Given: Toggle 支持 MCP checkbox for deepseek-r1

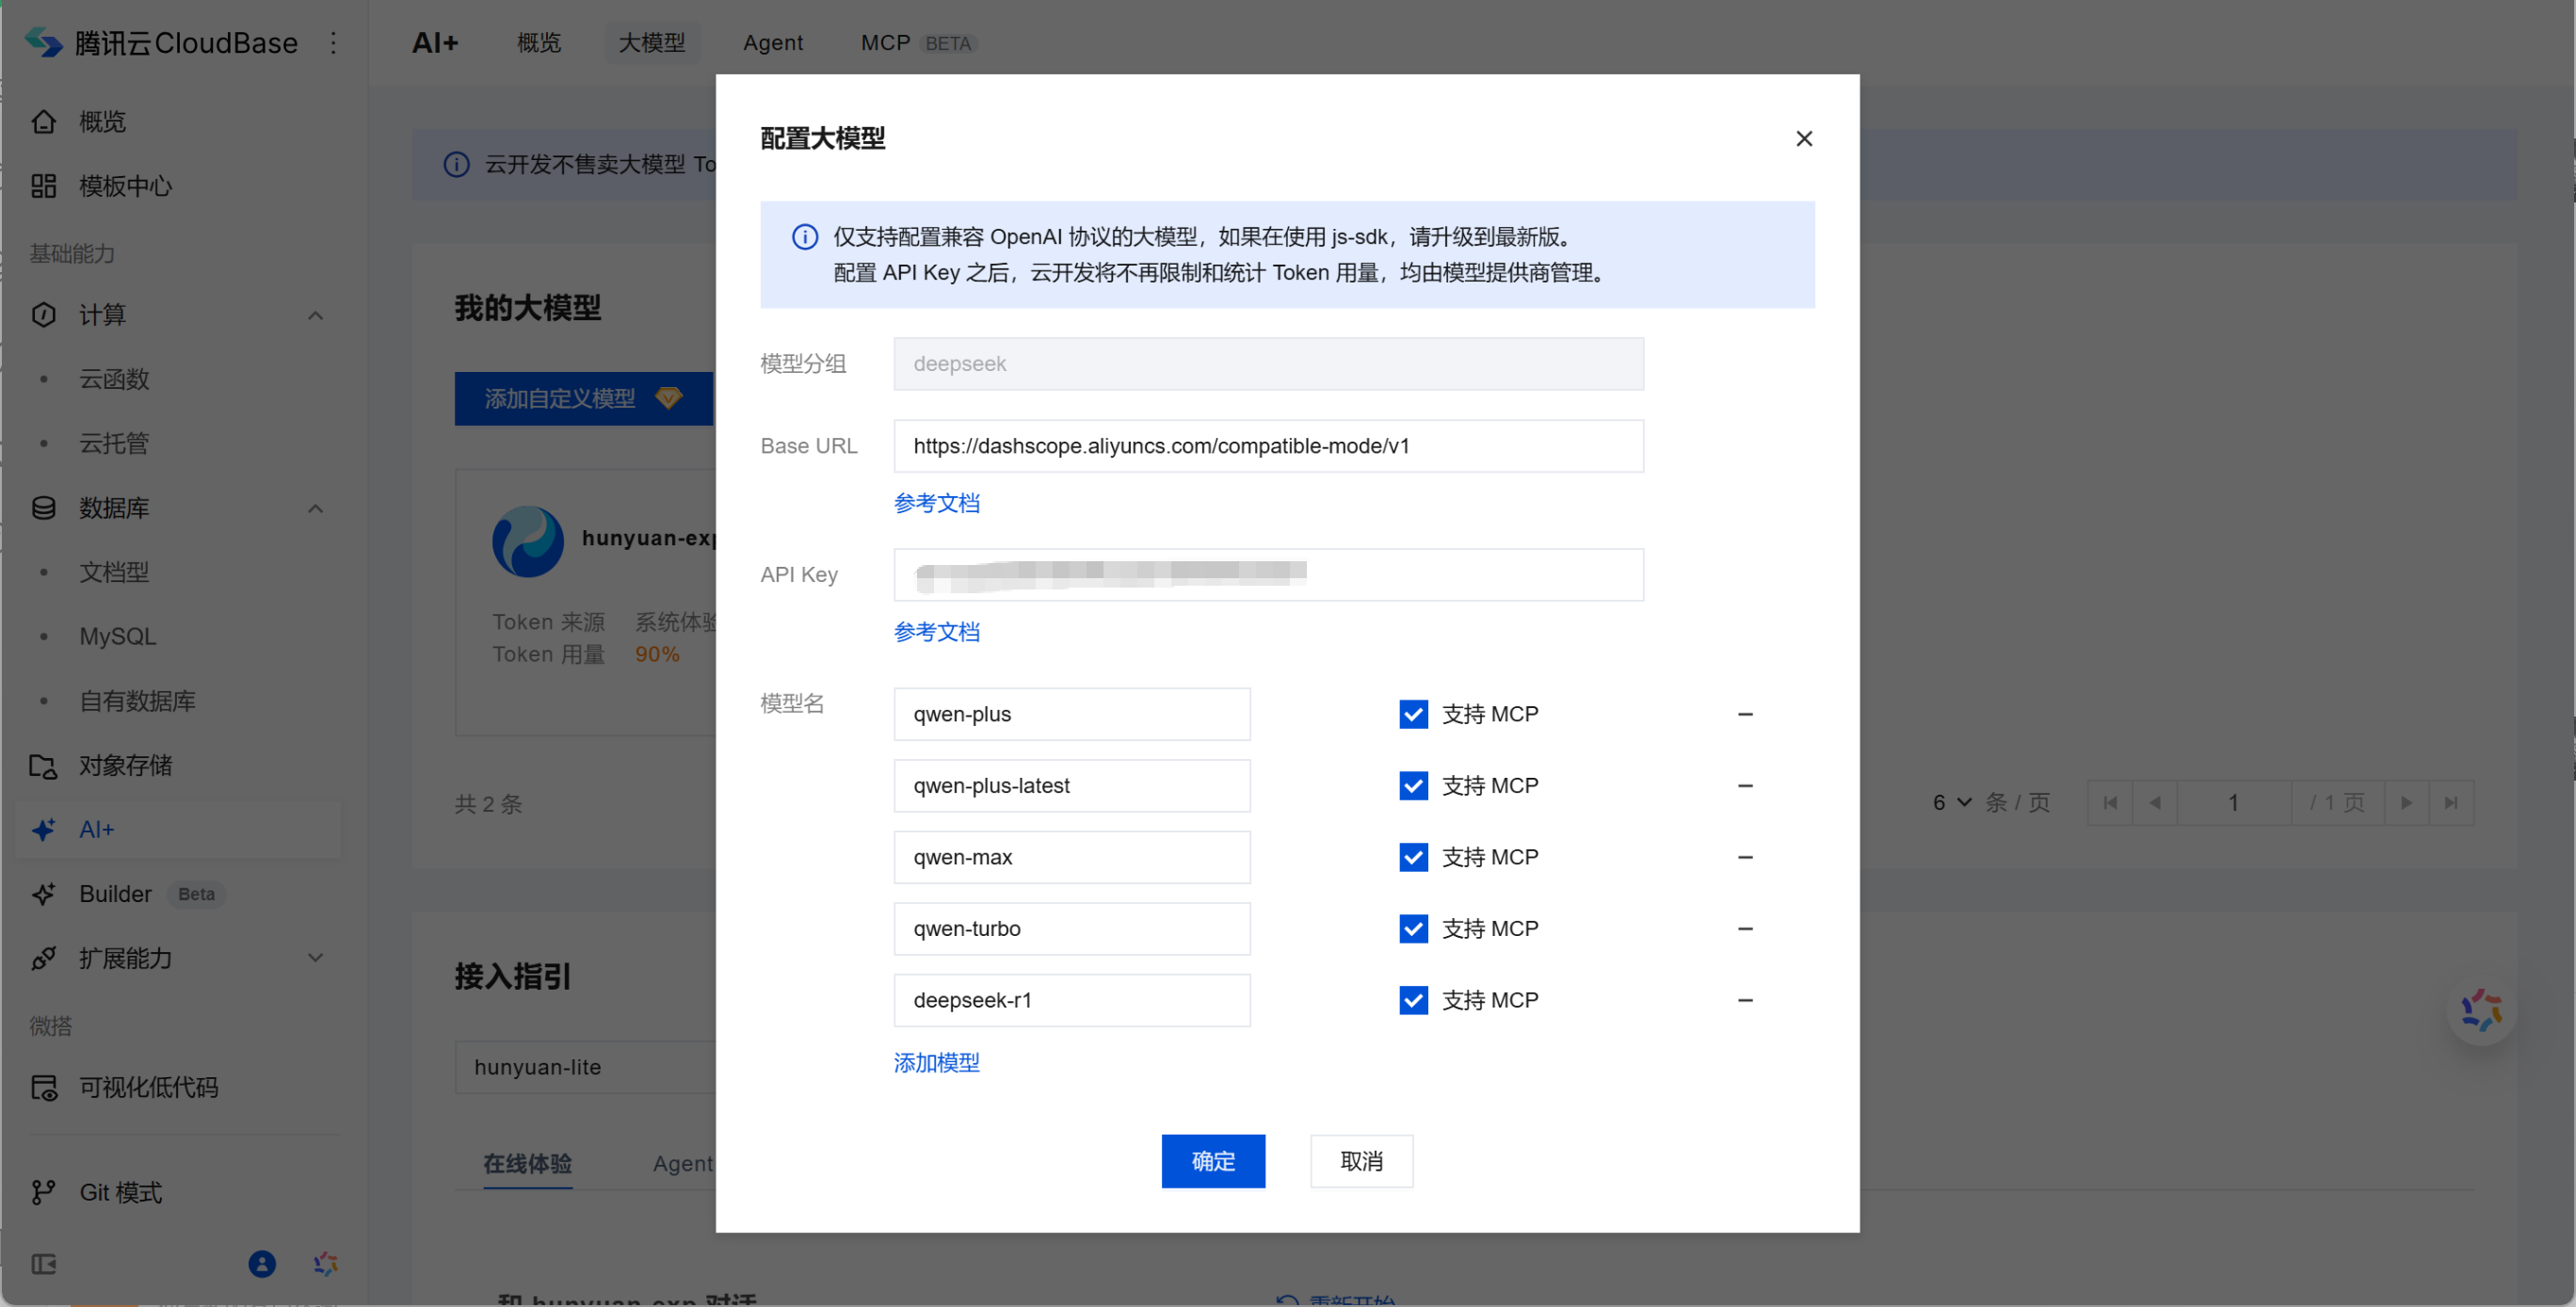Looking at the screenshot, I should 1413,1001.
